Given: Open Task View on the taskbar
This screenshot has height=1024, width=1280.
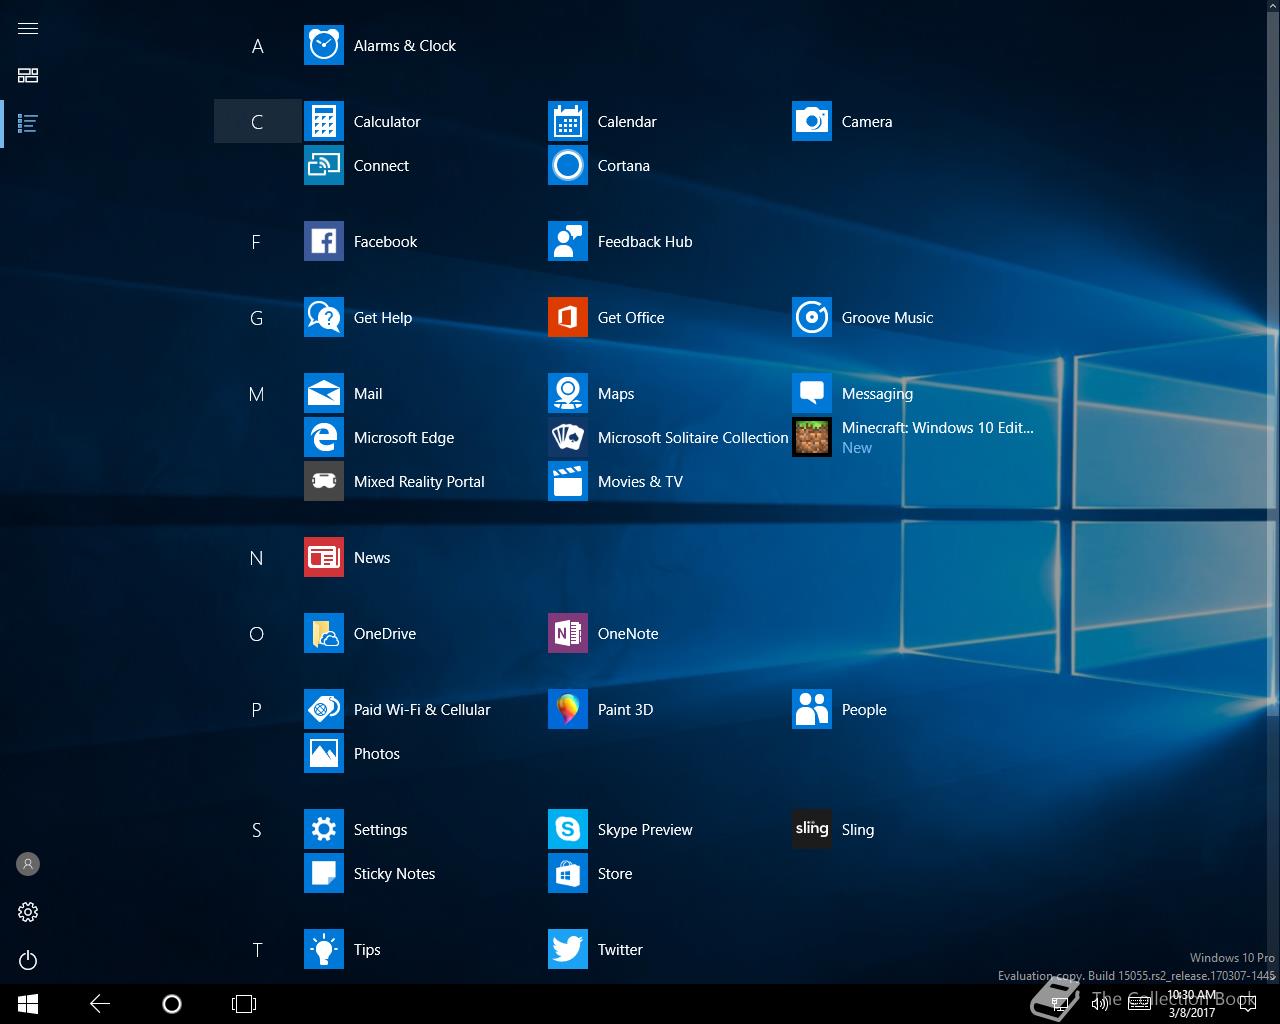Looking at the screenshot, I should [x=244, y=1004].
